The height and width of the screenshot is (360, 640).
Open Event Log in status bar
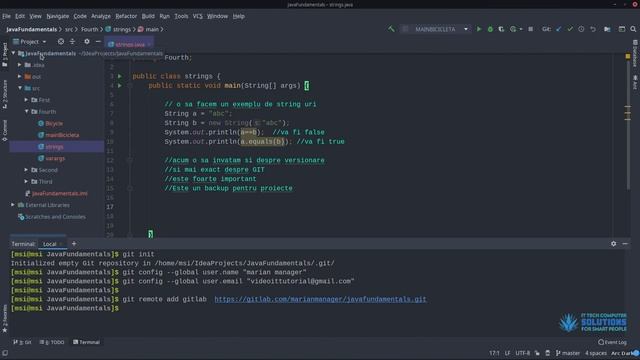coord(612,342)
